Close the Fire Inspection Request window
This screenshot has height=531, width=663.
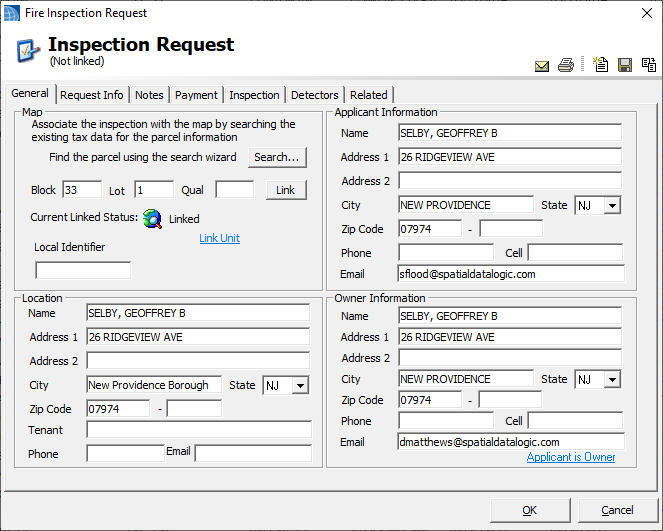click(x=647, y=13)
